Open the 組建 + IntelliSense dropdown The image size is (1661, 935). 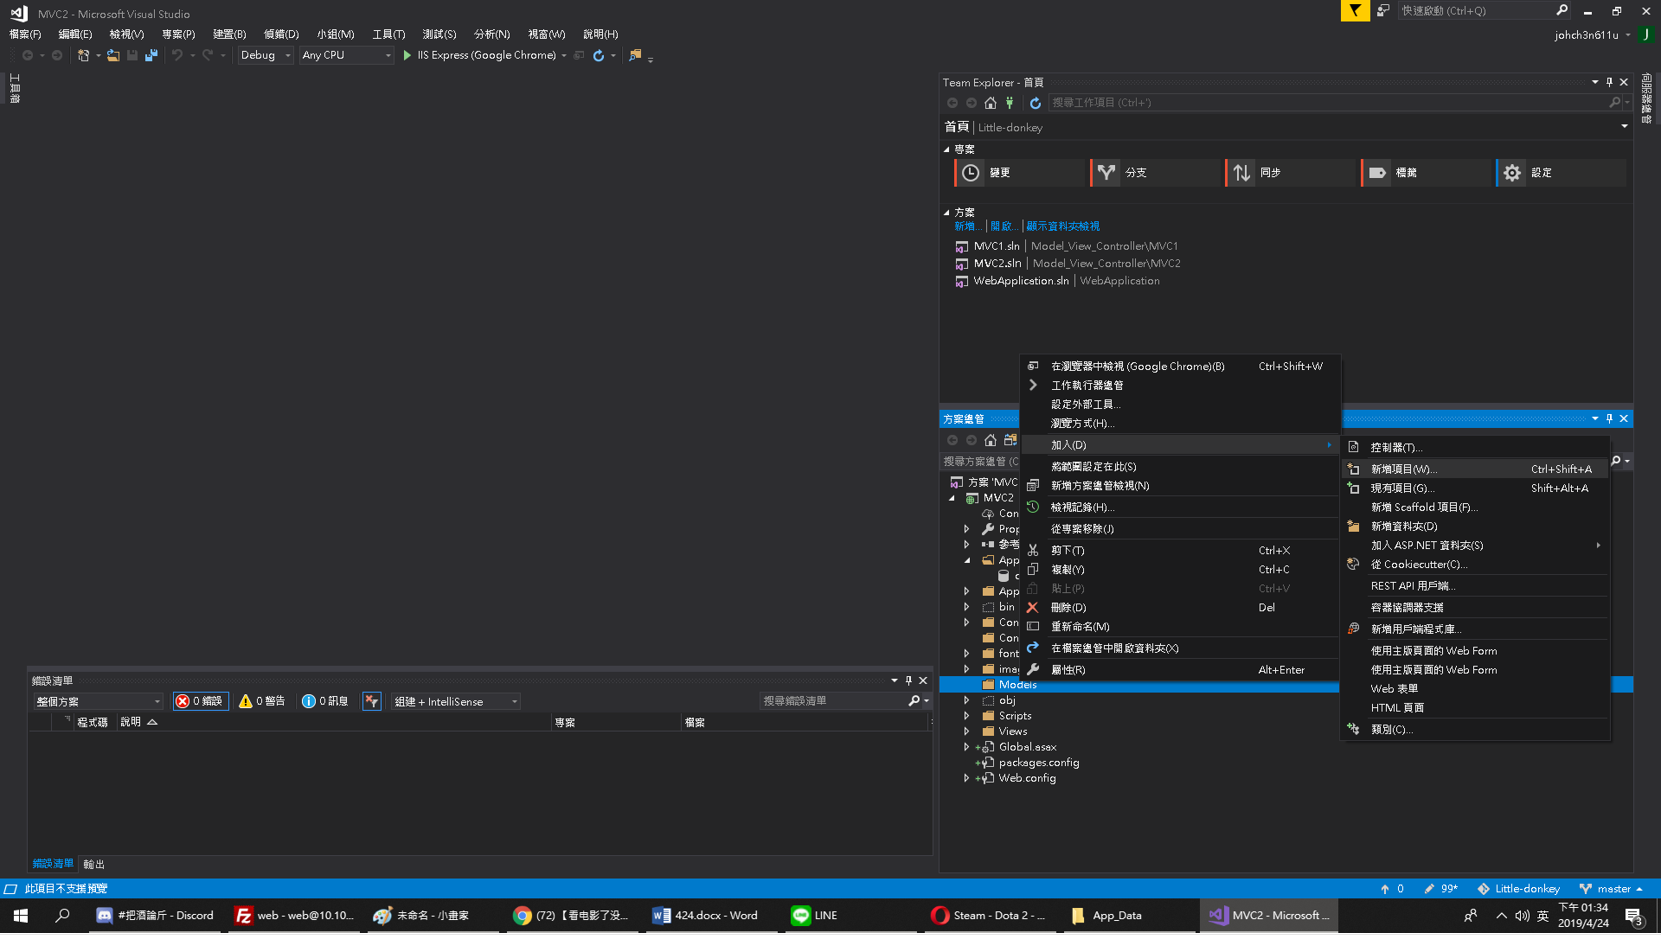coord(455,702)
